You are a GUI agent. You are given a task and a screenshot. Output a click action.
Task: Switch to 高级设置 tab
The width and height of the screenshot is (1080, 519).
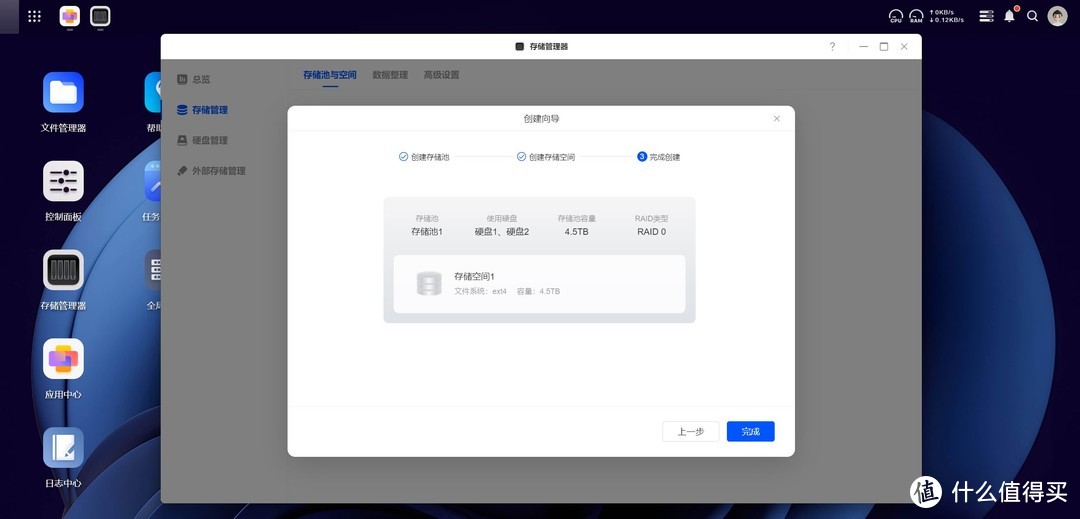coord(442,75)
